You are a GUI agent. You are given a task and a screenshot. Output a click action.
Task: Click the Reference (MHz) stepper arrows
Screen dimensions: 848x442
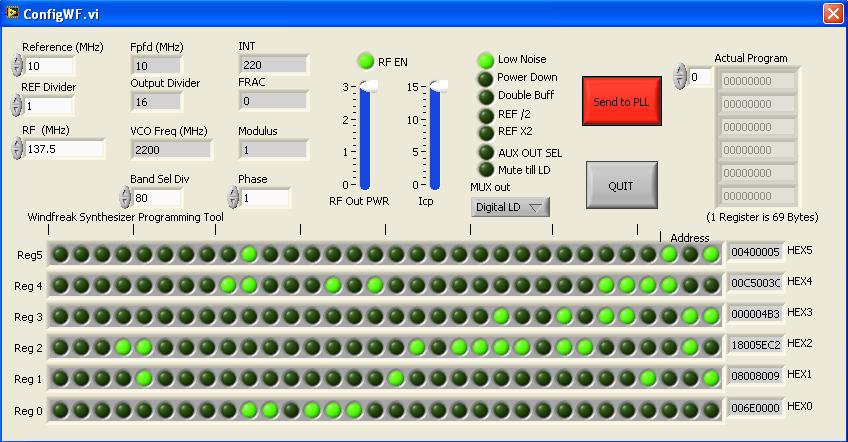point(17,66)
